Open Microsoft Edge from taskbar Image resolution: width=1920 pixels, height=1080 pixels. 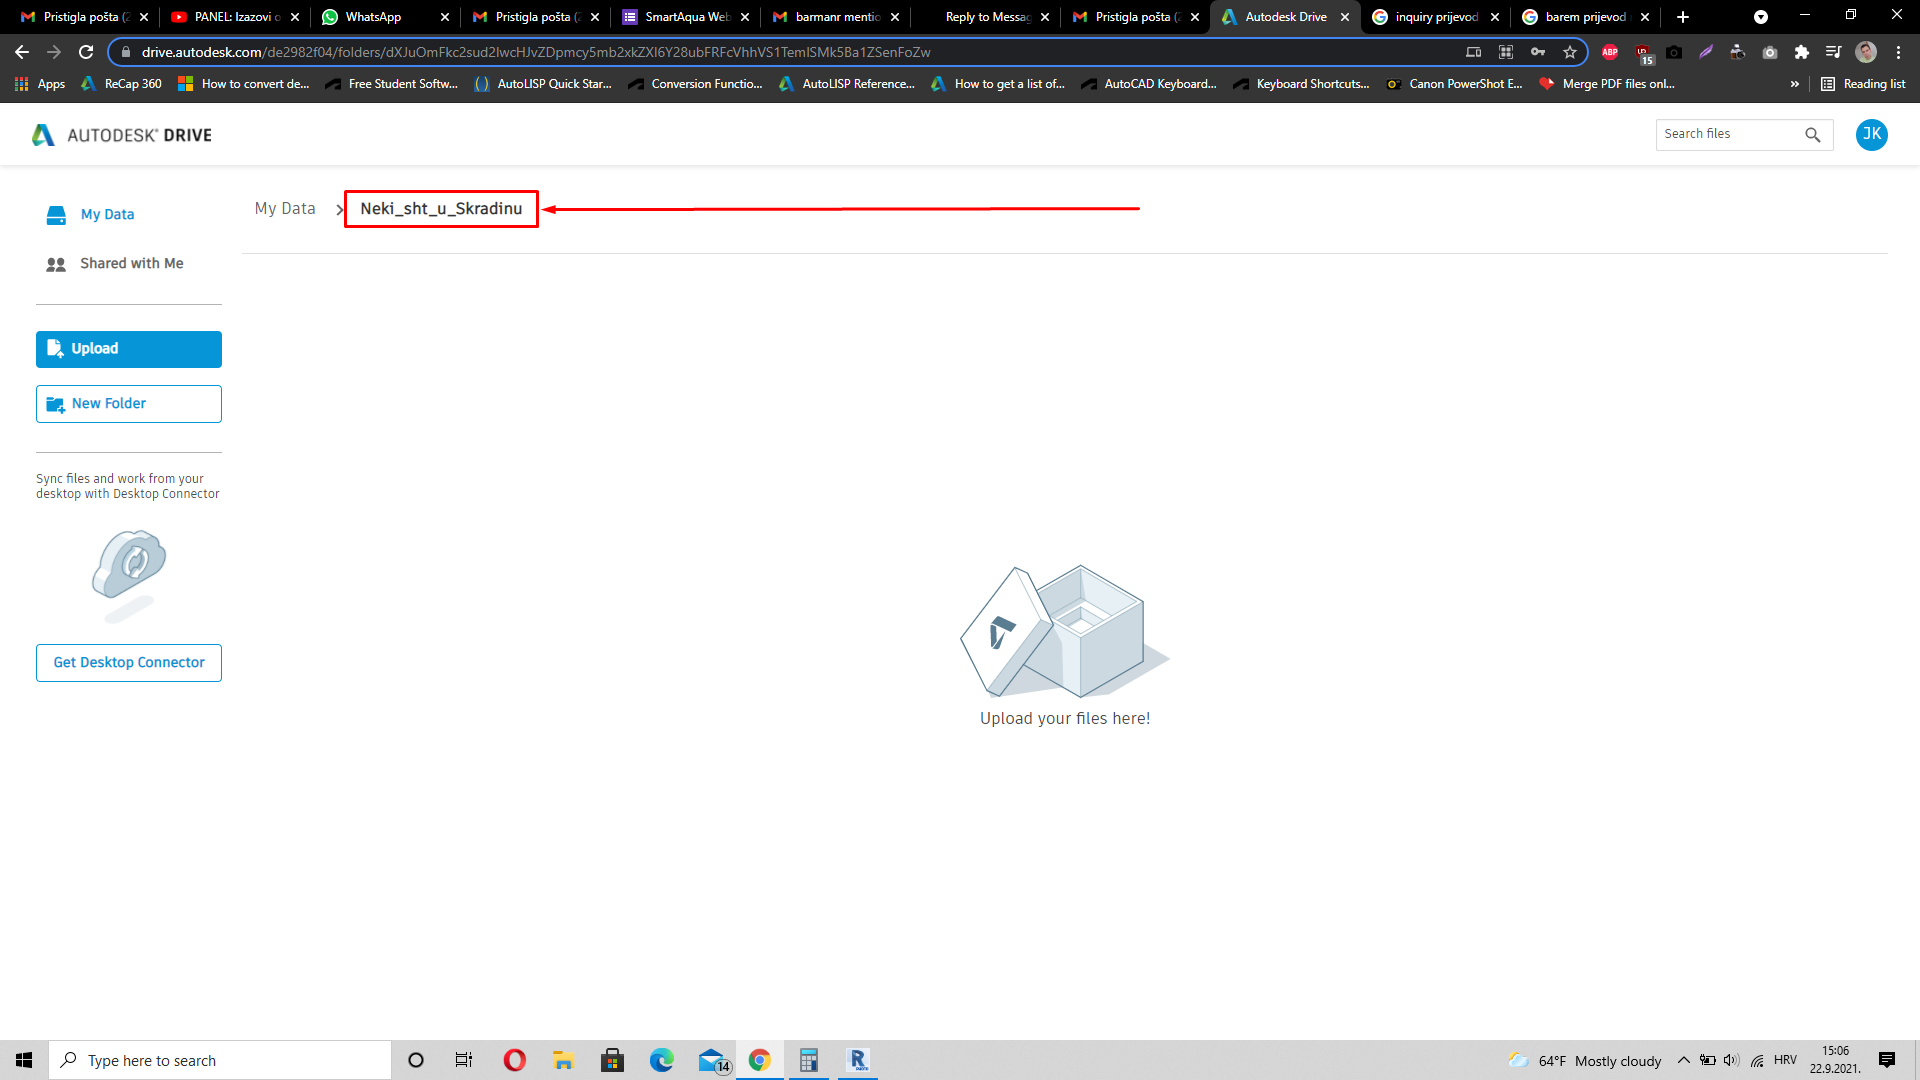[x=662, y=1060]
